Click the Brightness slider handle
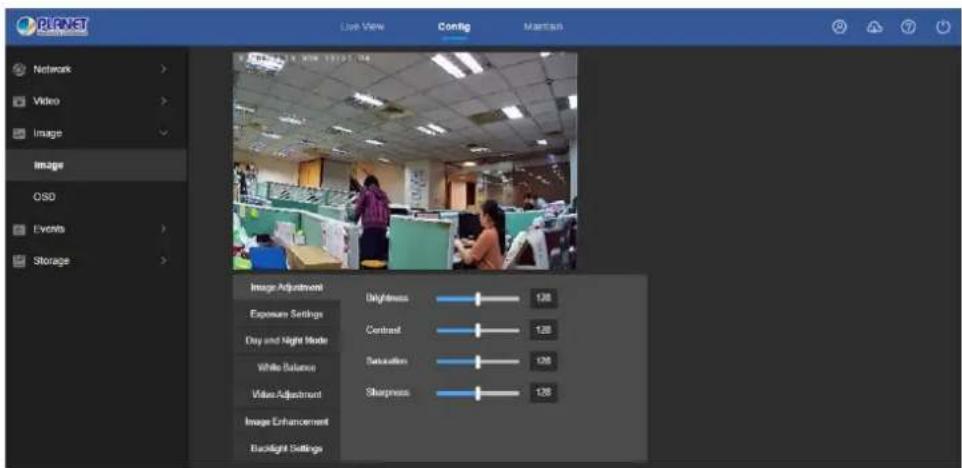Viewport: 962px width, 468px height. 478,299
